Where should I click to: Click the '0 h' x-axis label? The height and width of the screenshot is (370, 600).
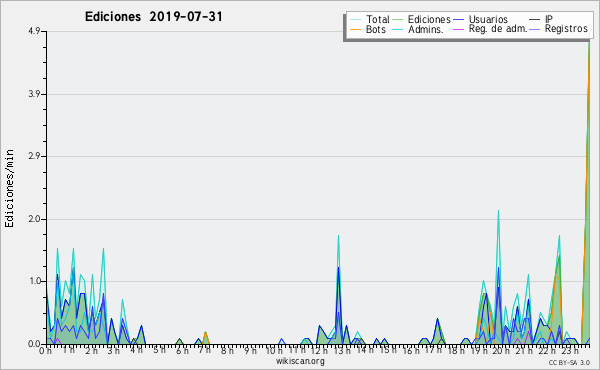pos(46,351)
